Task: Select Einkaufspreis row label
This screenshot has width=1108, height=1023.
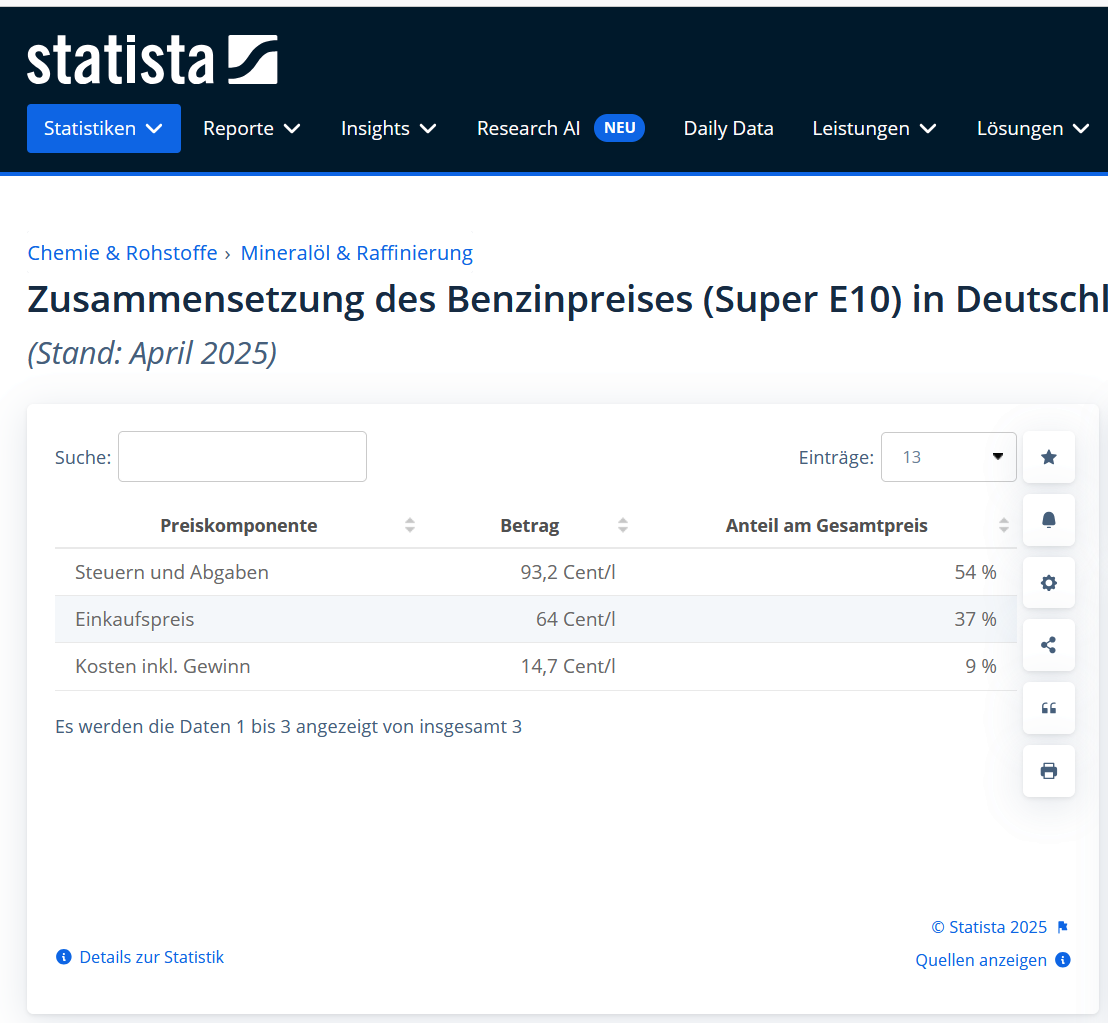Action: (135, 620)
